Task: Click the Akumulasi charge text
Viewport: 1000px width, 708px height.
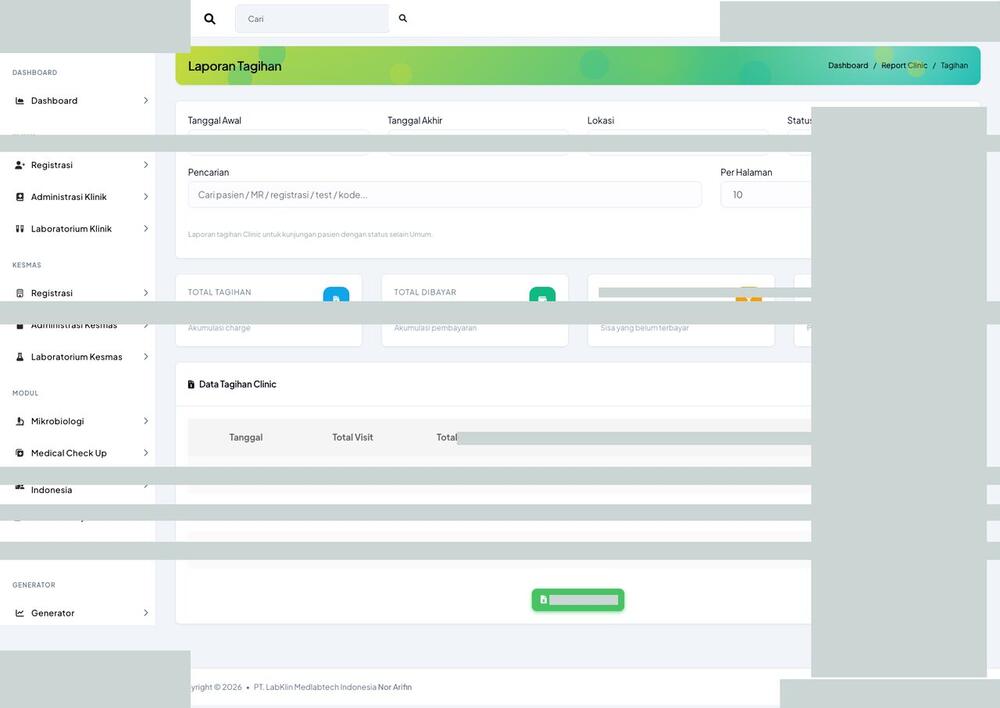Action: tap(219, 328)
